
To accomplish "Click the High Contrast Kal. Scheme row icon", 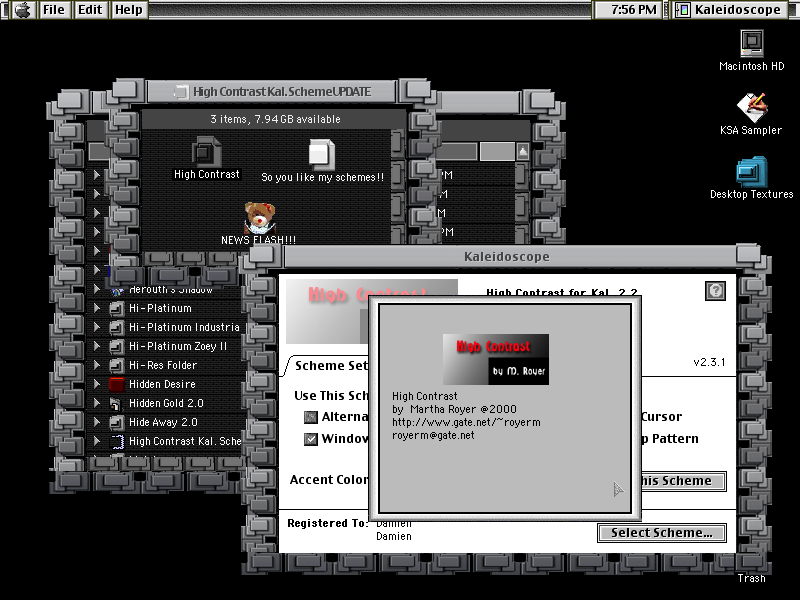I will coord(117,441).
